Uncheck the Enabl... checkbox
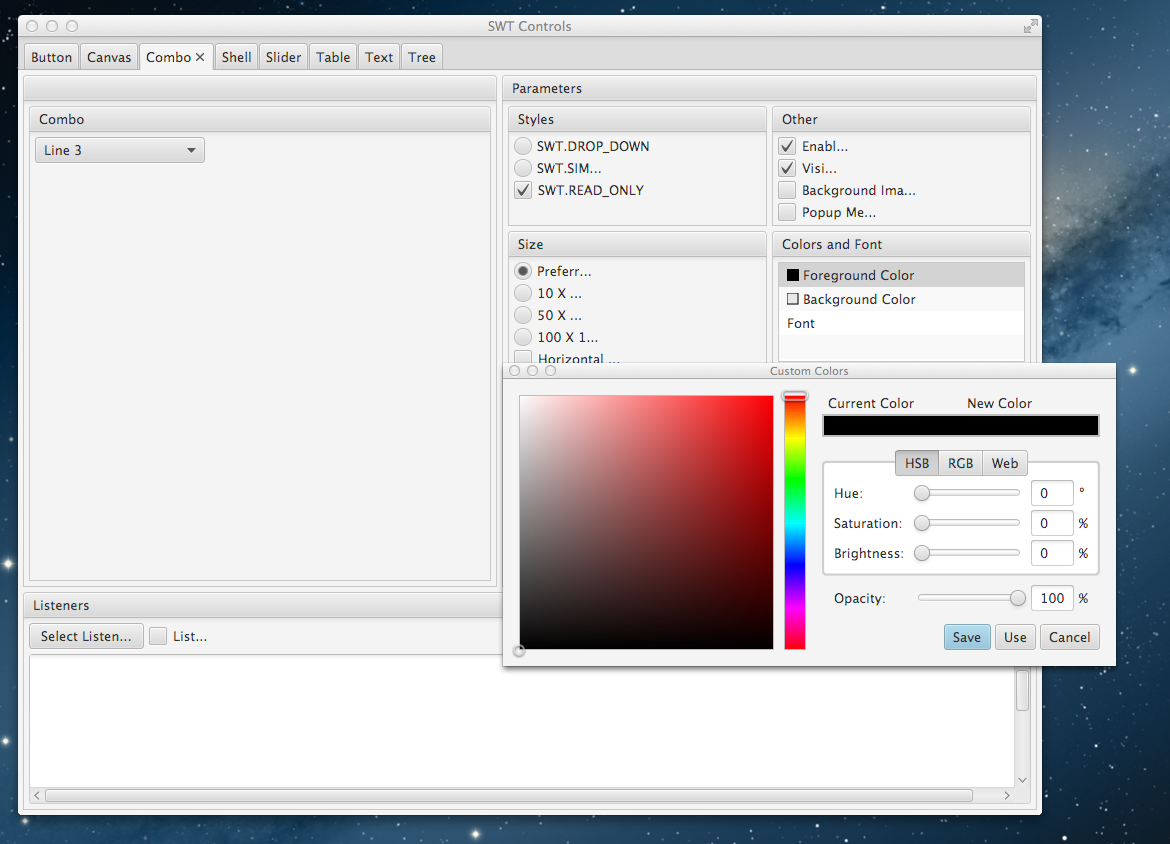This screenshot has width=1170, height=844. coord(786,146)
